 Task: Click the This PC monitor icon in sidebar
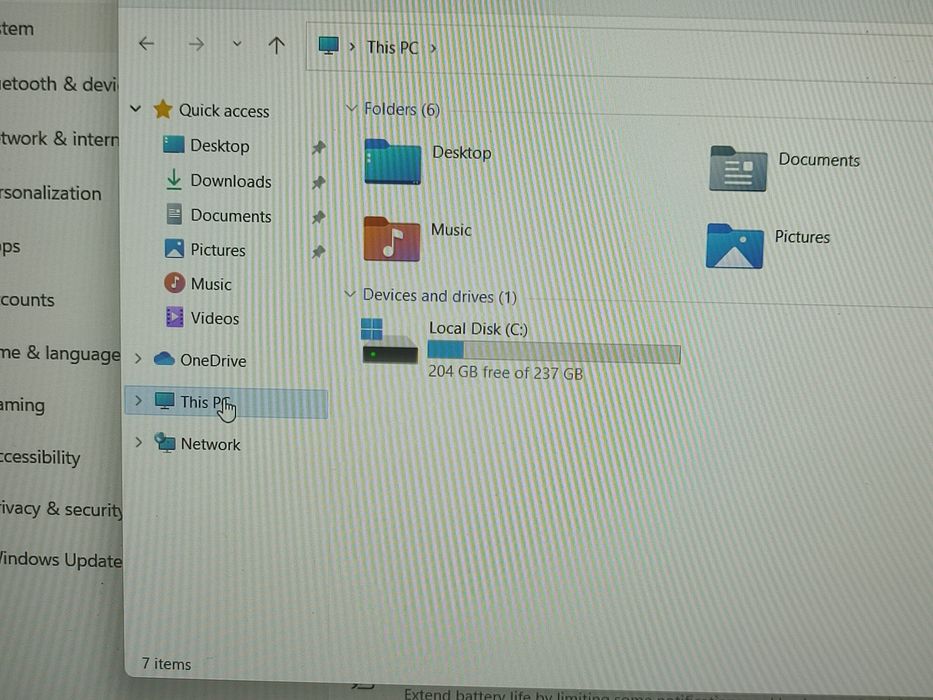pos(165,401)
